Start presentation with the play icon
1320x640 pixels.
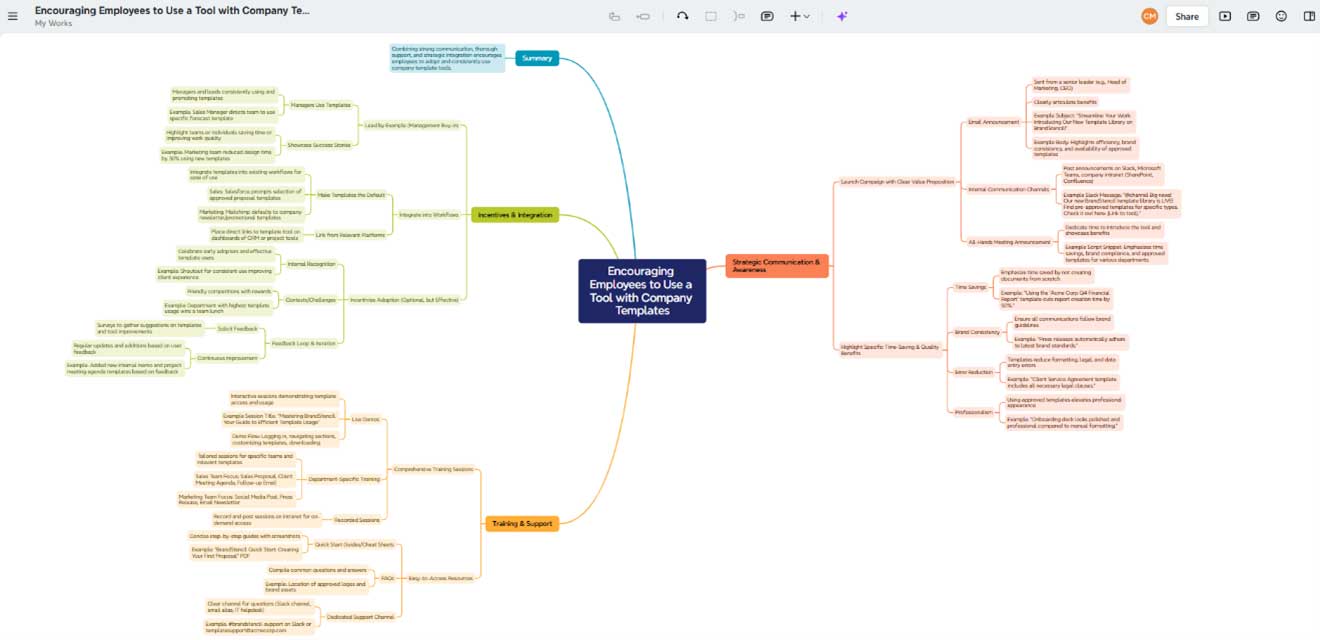coord(1225,16)
